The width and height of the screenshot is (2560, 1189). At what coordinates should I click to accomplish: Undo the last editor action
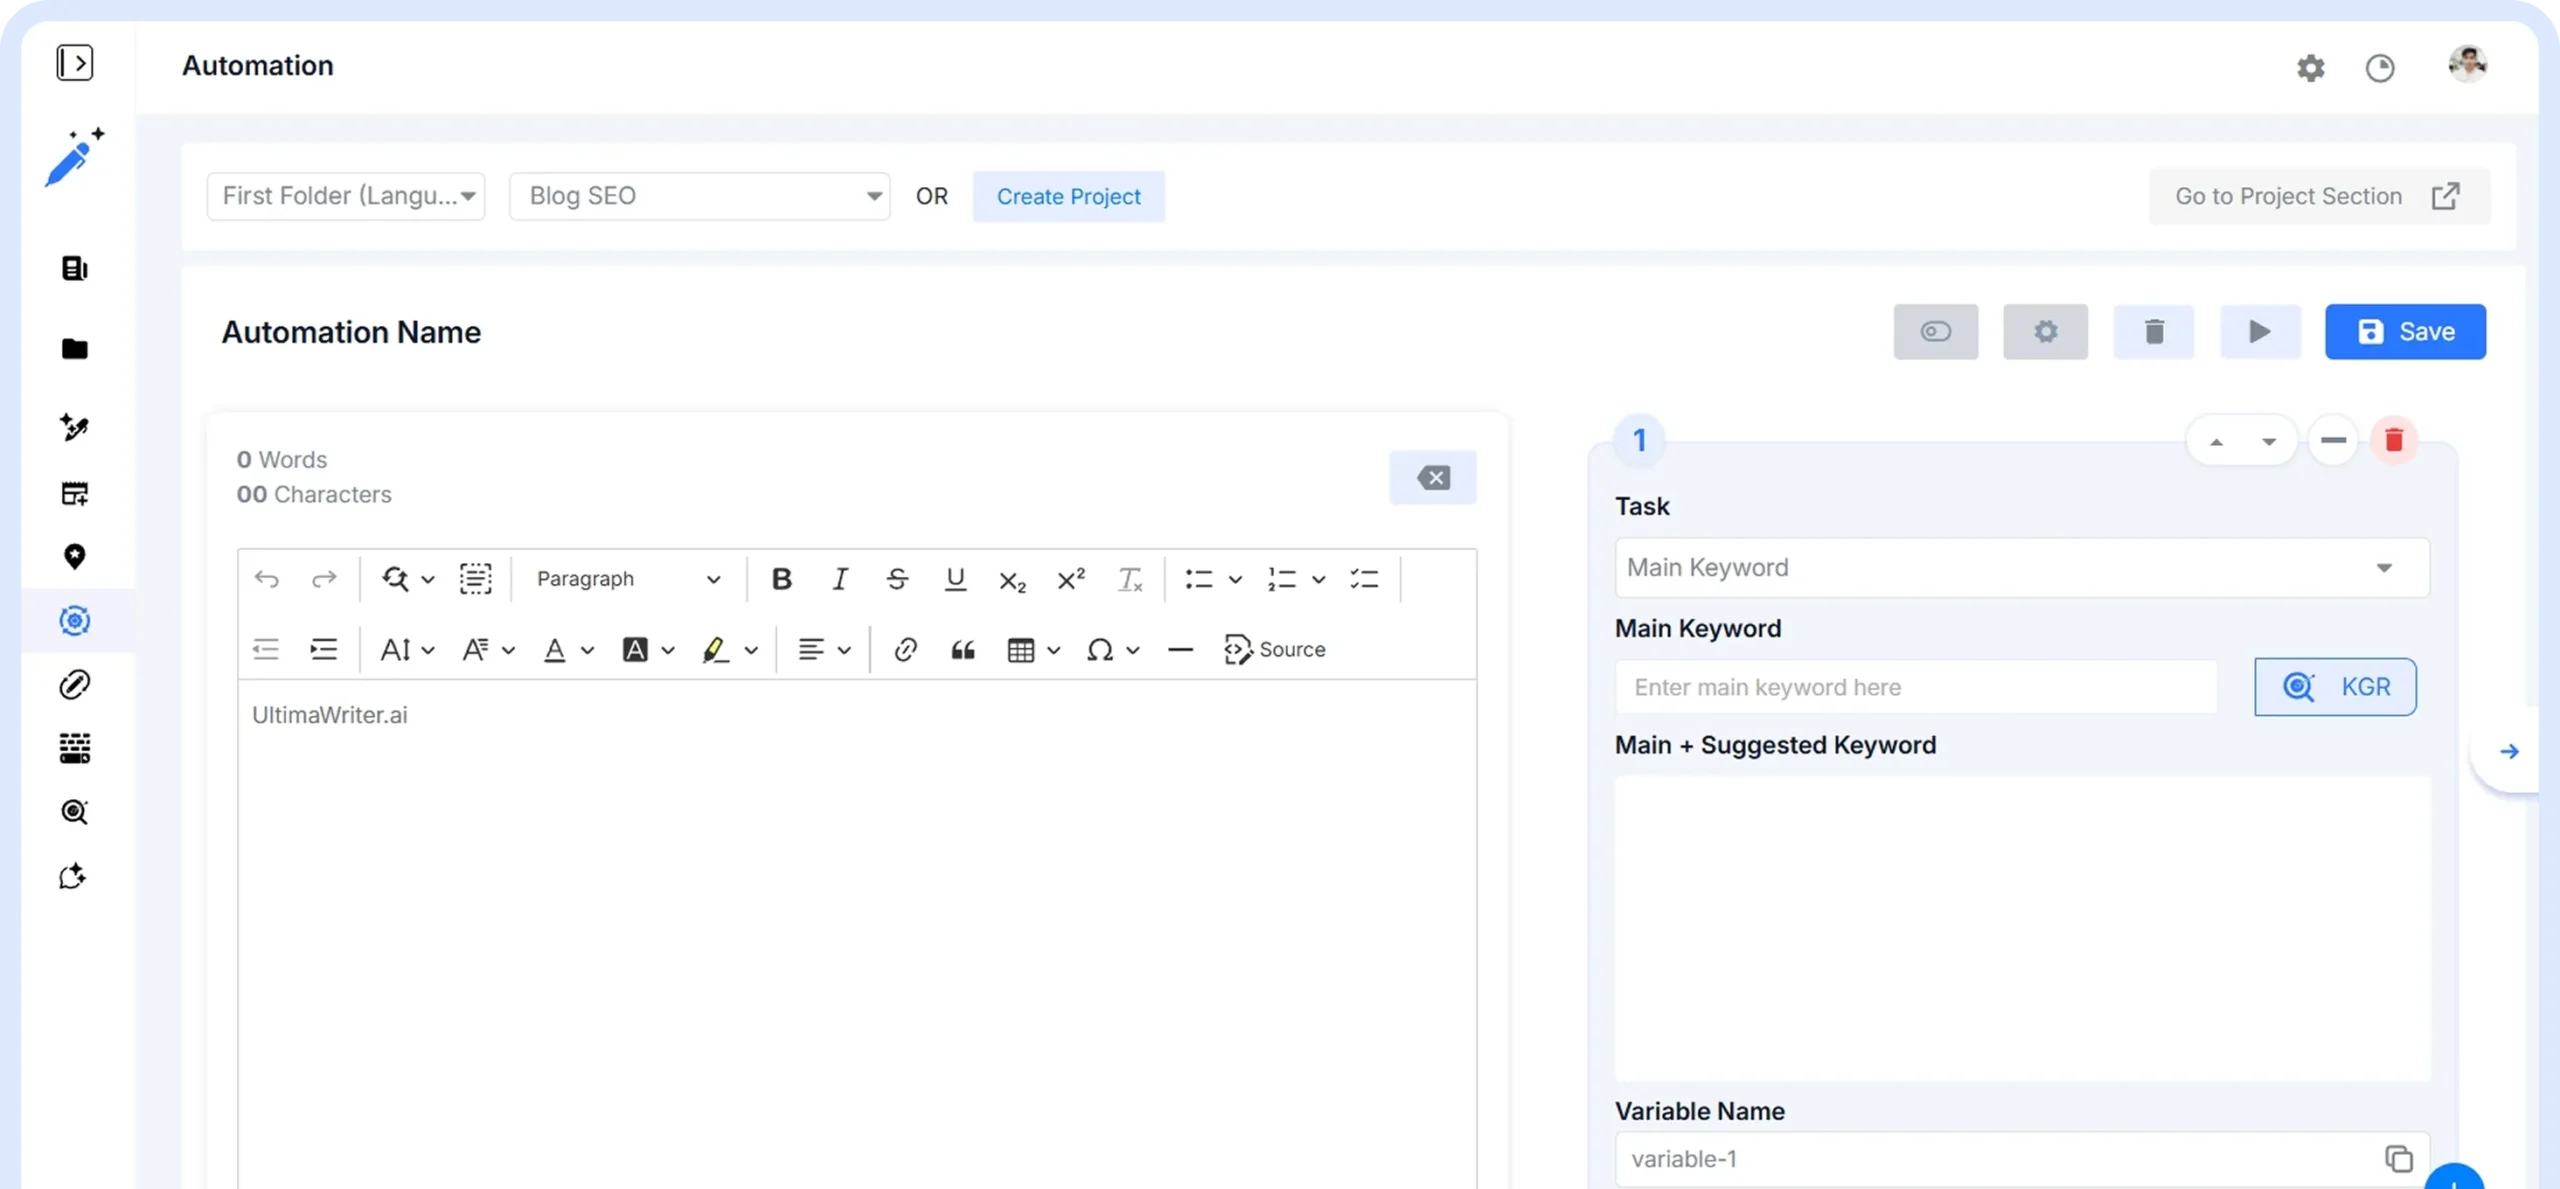tap(266, 579)
